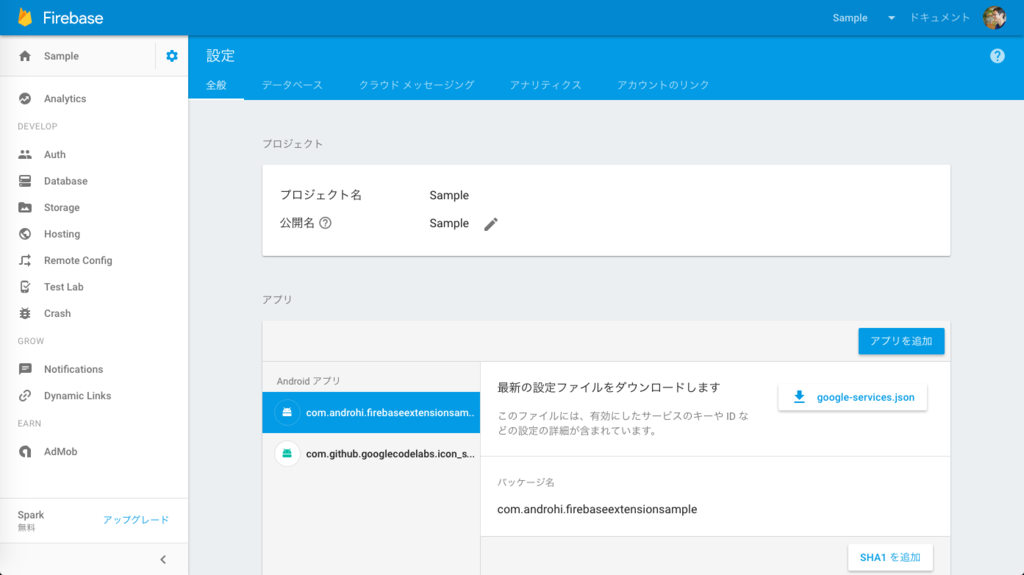This screenshot has height=575, width=1024.
Task: Open the Sample project dropdown arrow
Action: pyautogui.click(x=891, y=18)
